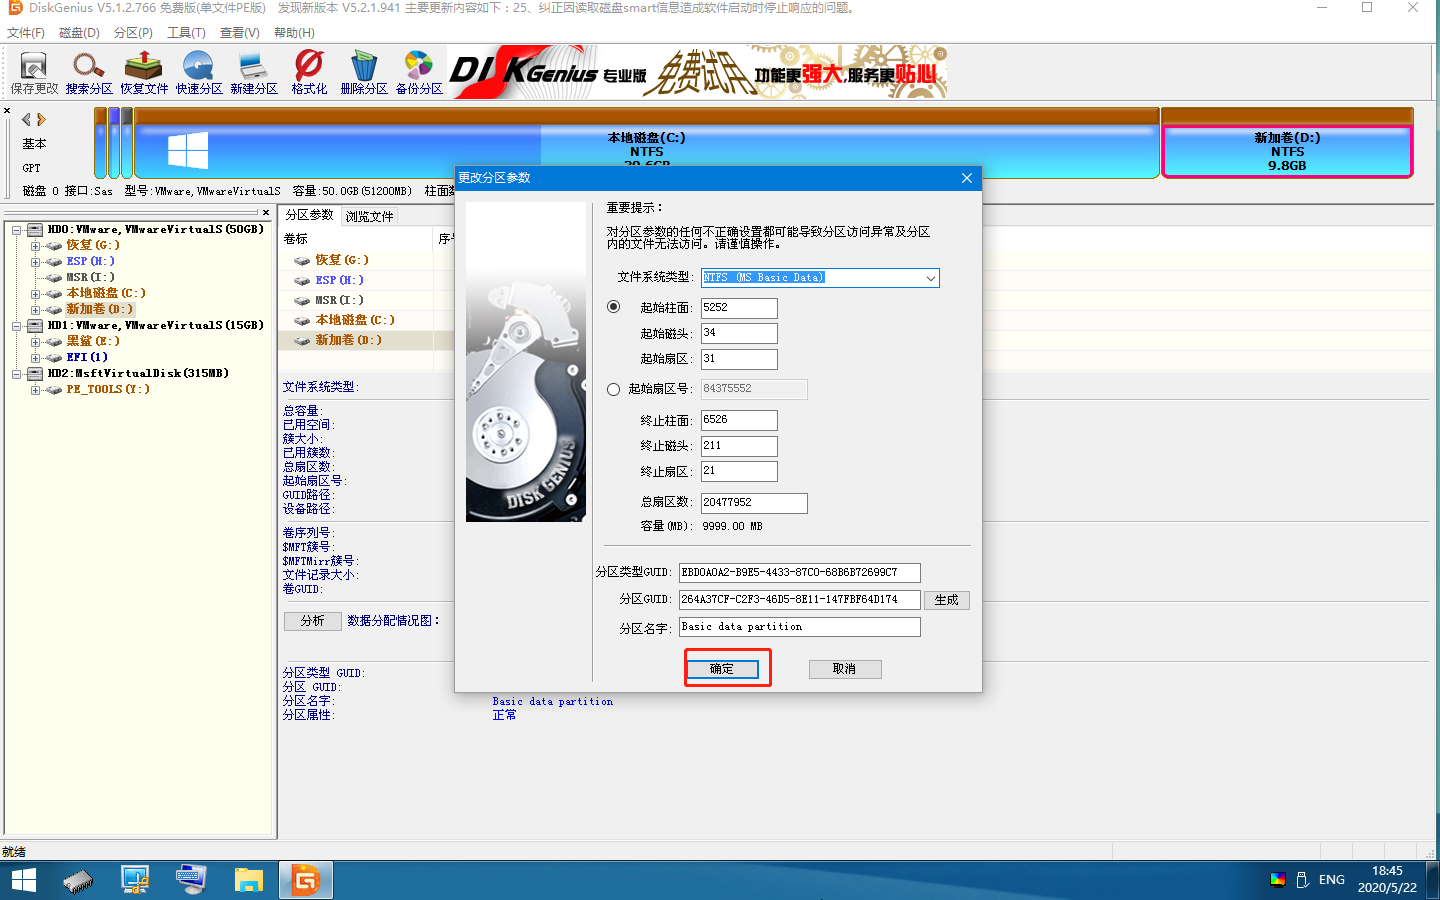Click the 总扇区数 input field
1440x900 pixels.
[x=754, y=503]
